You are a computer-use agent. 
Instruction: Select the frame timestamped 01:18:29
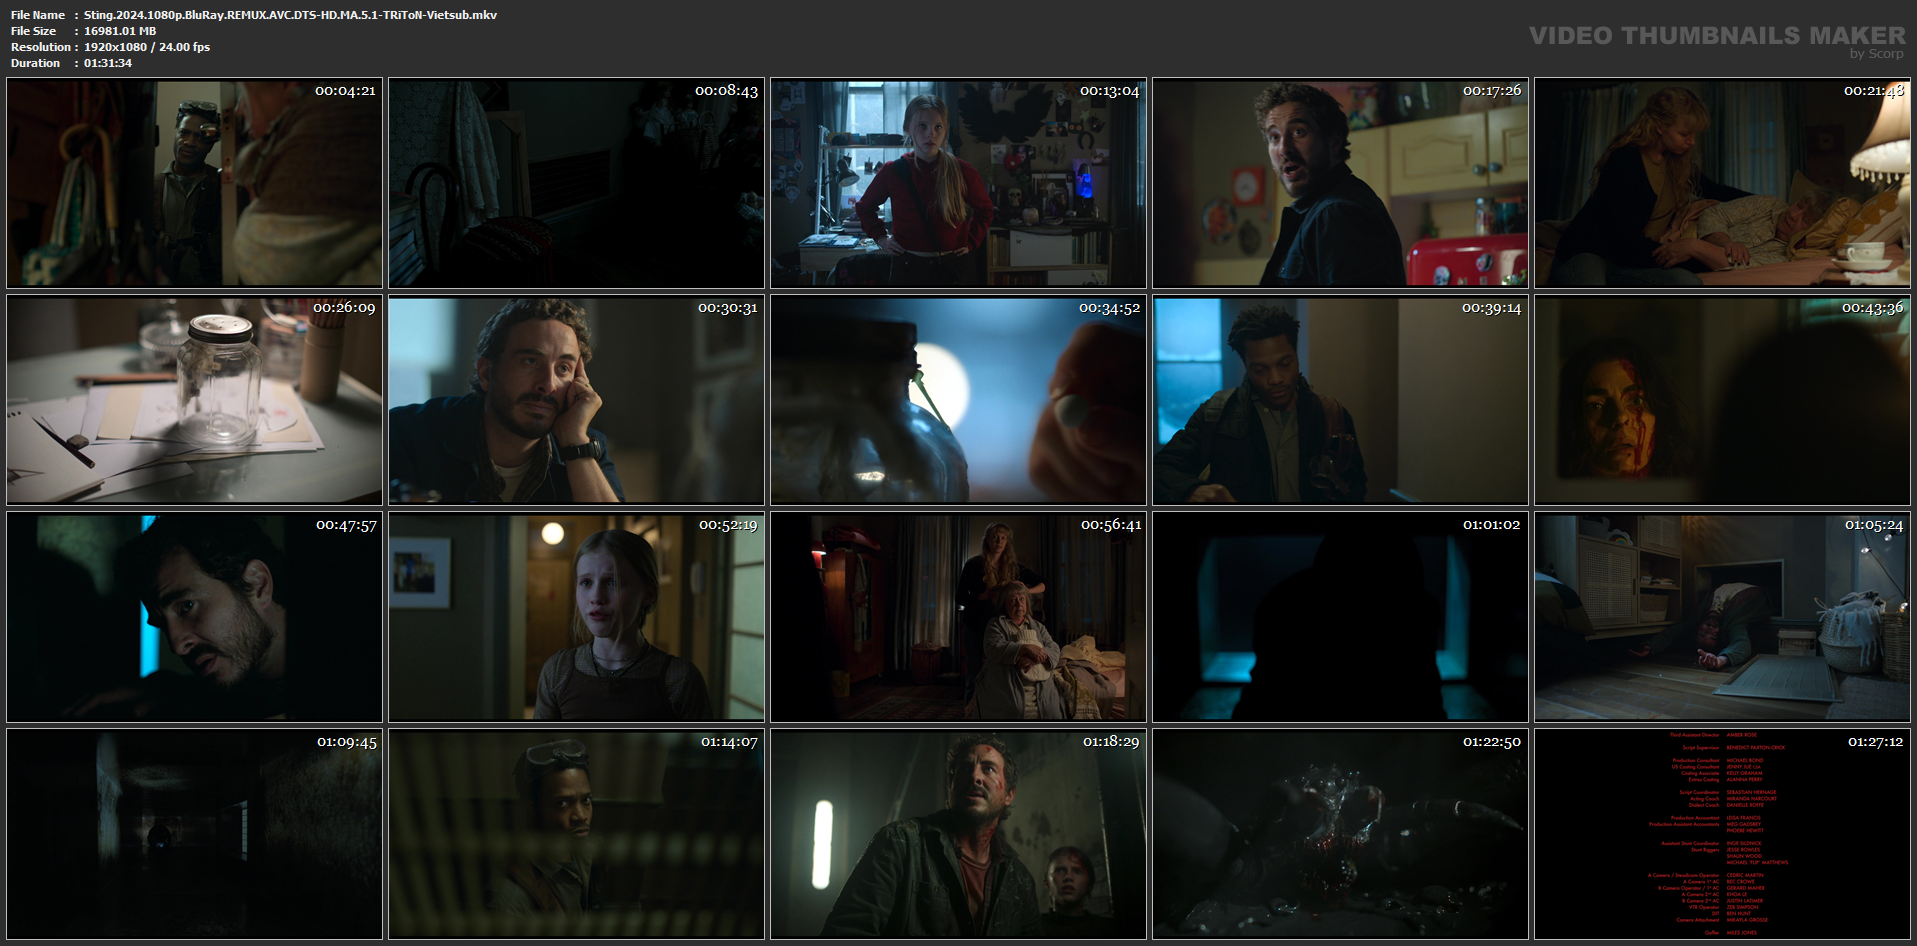coord(958,834)
